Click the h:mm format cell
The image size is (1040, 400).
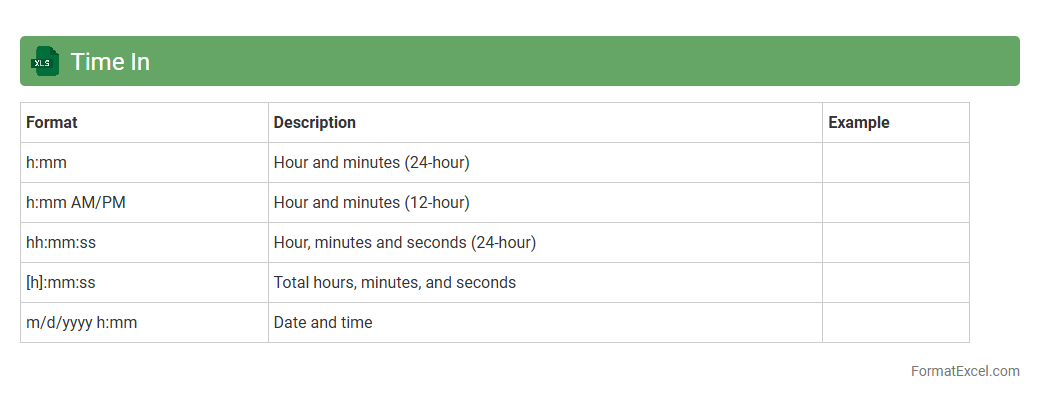[47, 163]
